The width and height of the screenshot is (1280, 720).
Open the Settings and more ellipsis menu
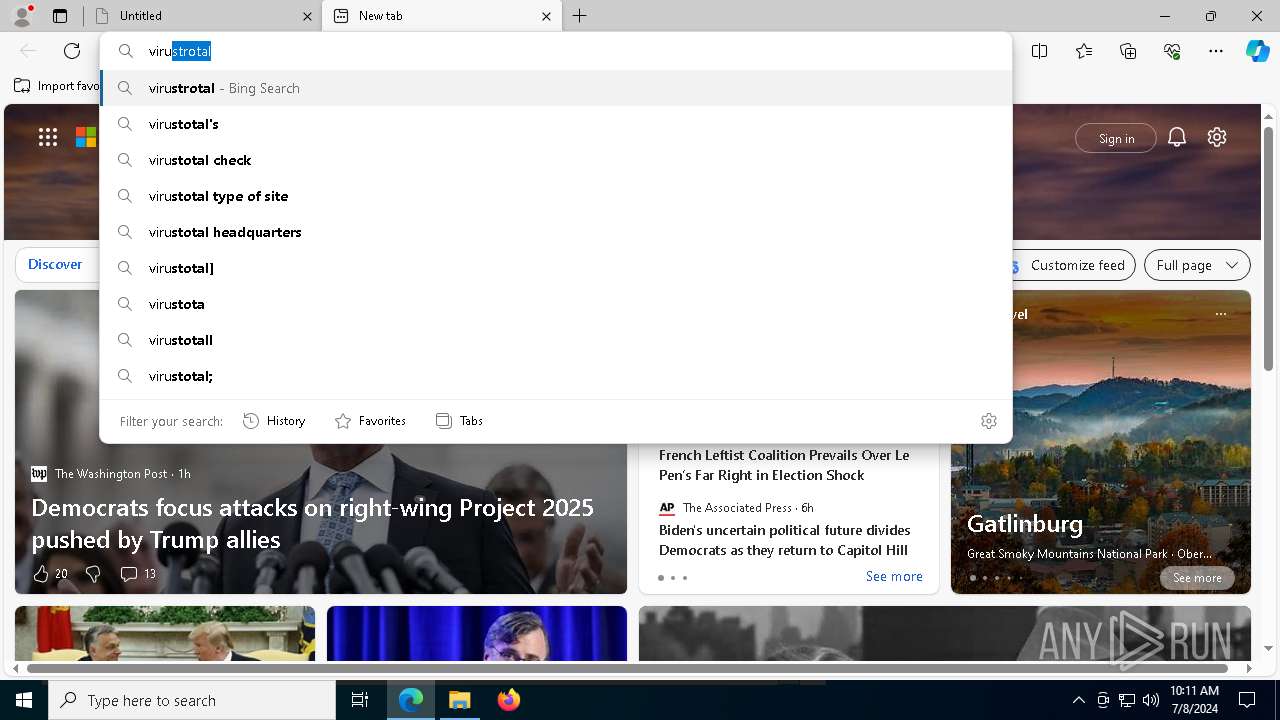click(1216, 51)
